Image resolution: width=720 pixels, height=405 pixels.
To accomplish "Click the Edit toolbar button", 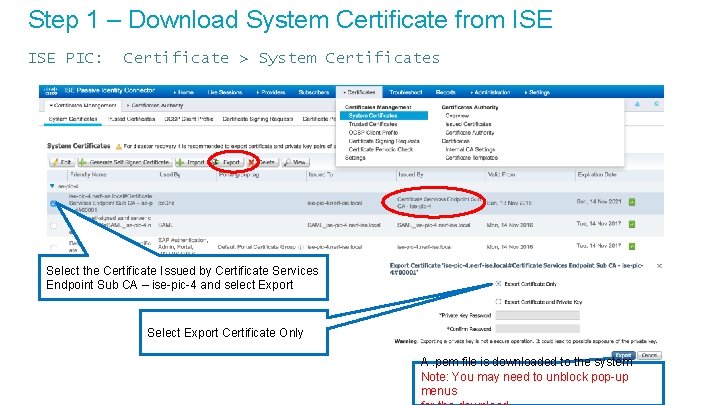I will (62, 162).
